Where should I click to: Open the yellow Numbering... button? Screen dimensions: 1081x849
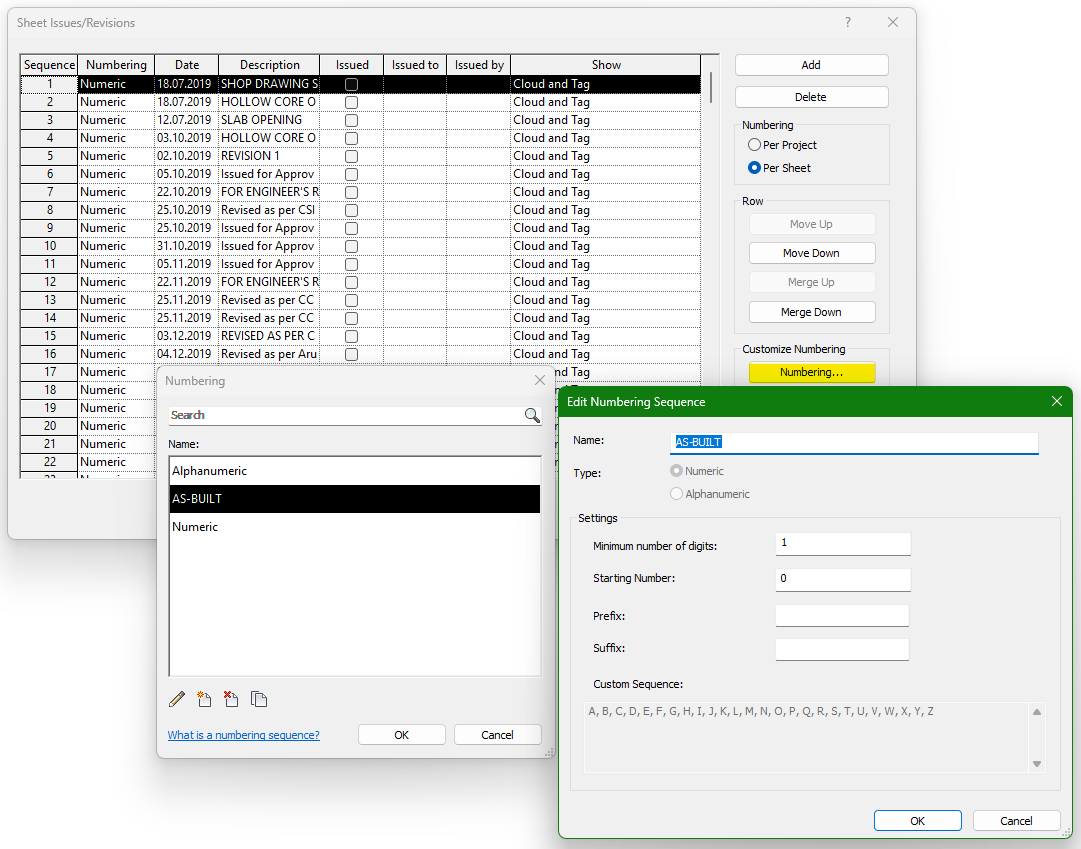pyautogui.click(x=811, y=372)
